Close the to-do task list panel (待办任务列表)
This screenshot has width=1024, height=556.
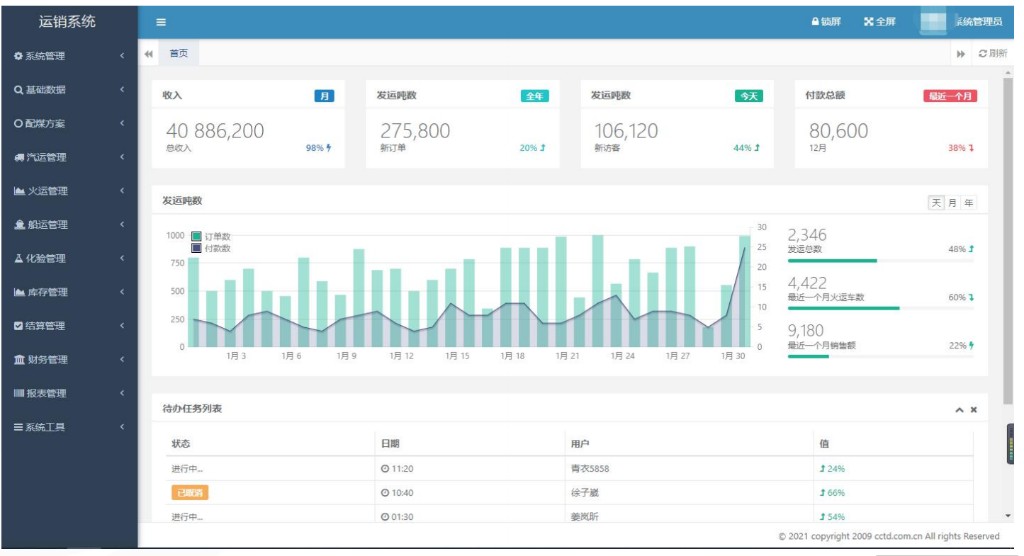(973, 410)
